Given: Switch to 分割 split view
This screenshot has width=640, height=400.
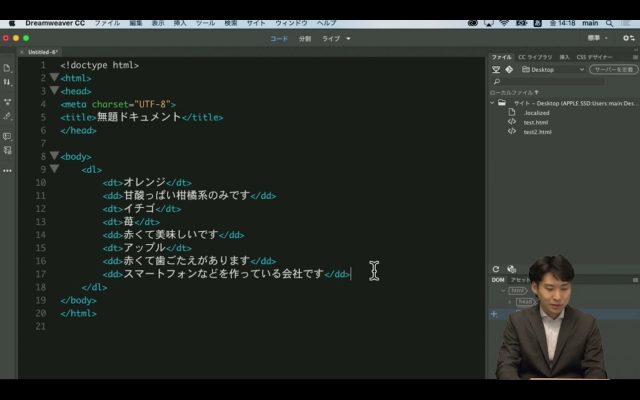Looking at the screenshot, I should point(305,38).
